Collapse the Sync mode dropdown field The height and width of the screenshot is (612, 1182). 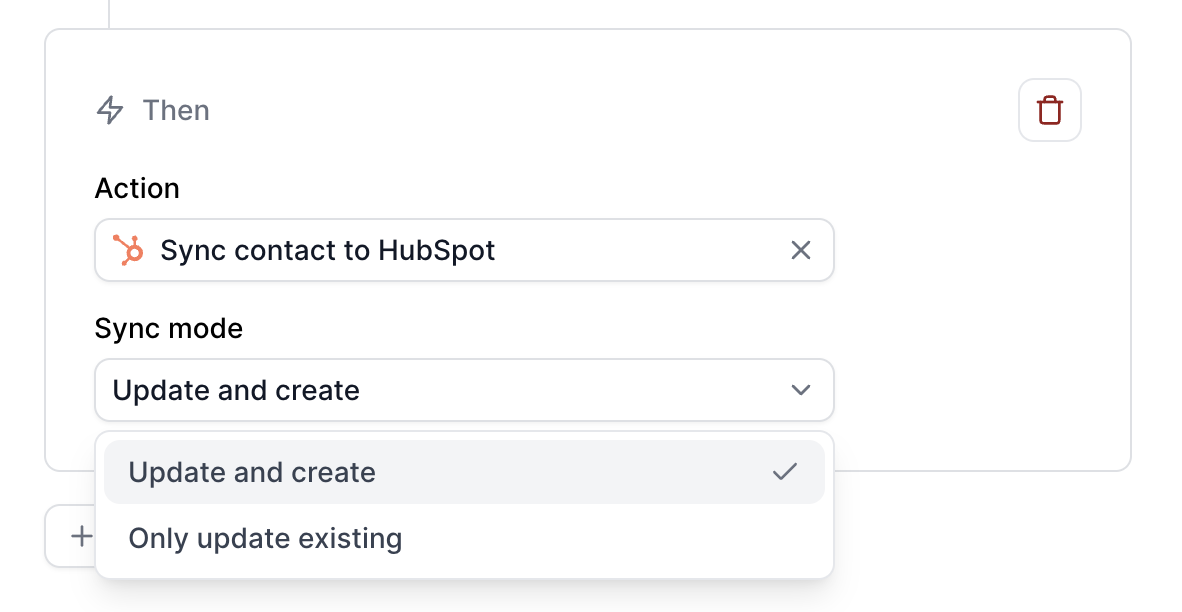coord(464,390)
